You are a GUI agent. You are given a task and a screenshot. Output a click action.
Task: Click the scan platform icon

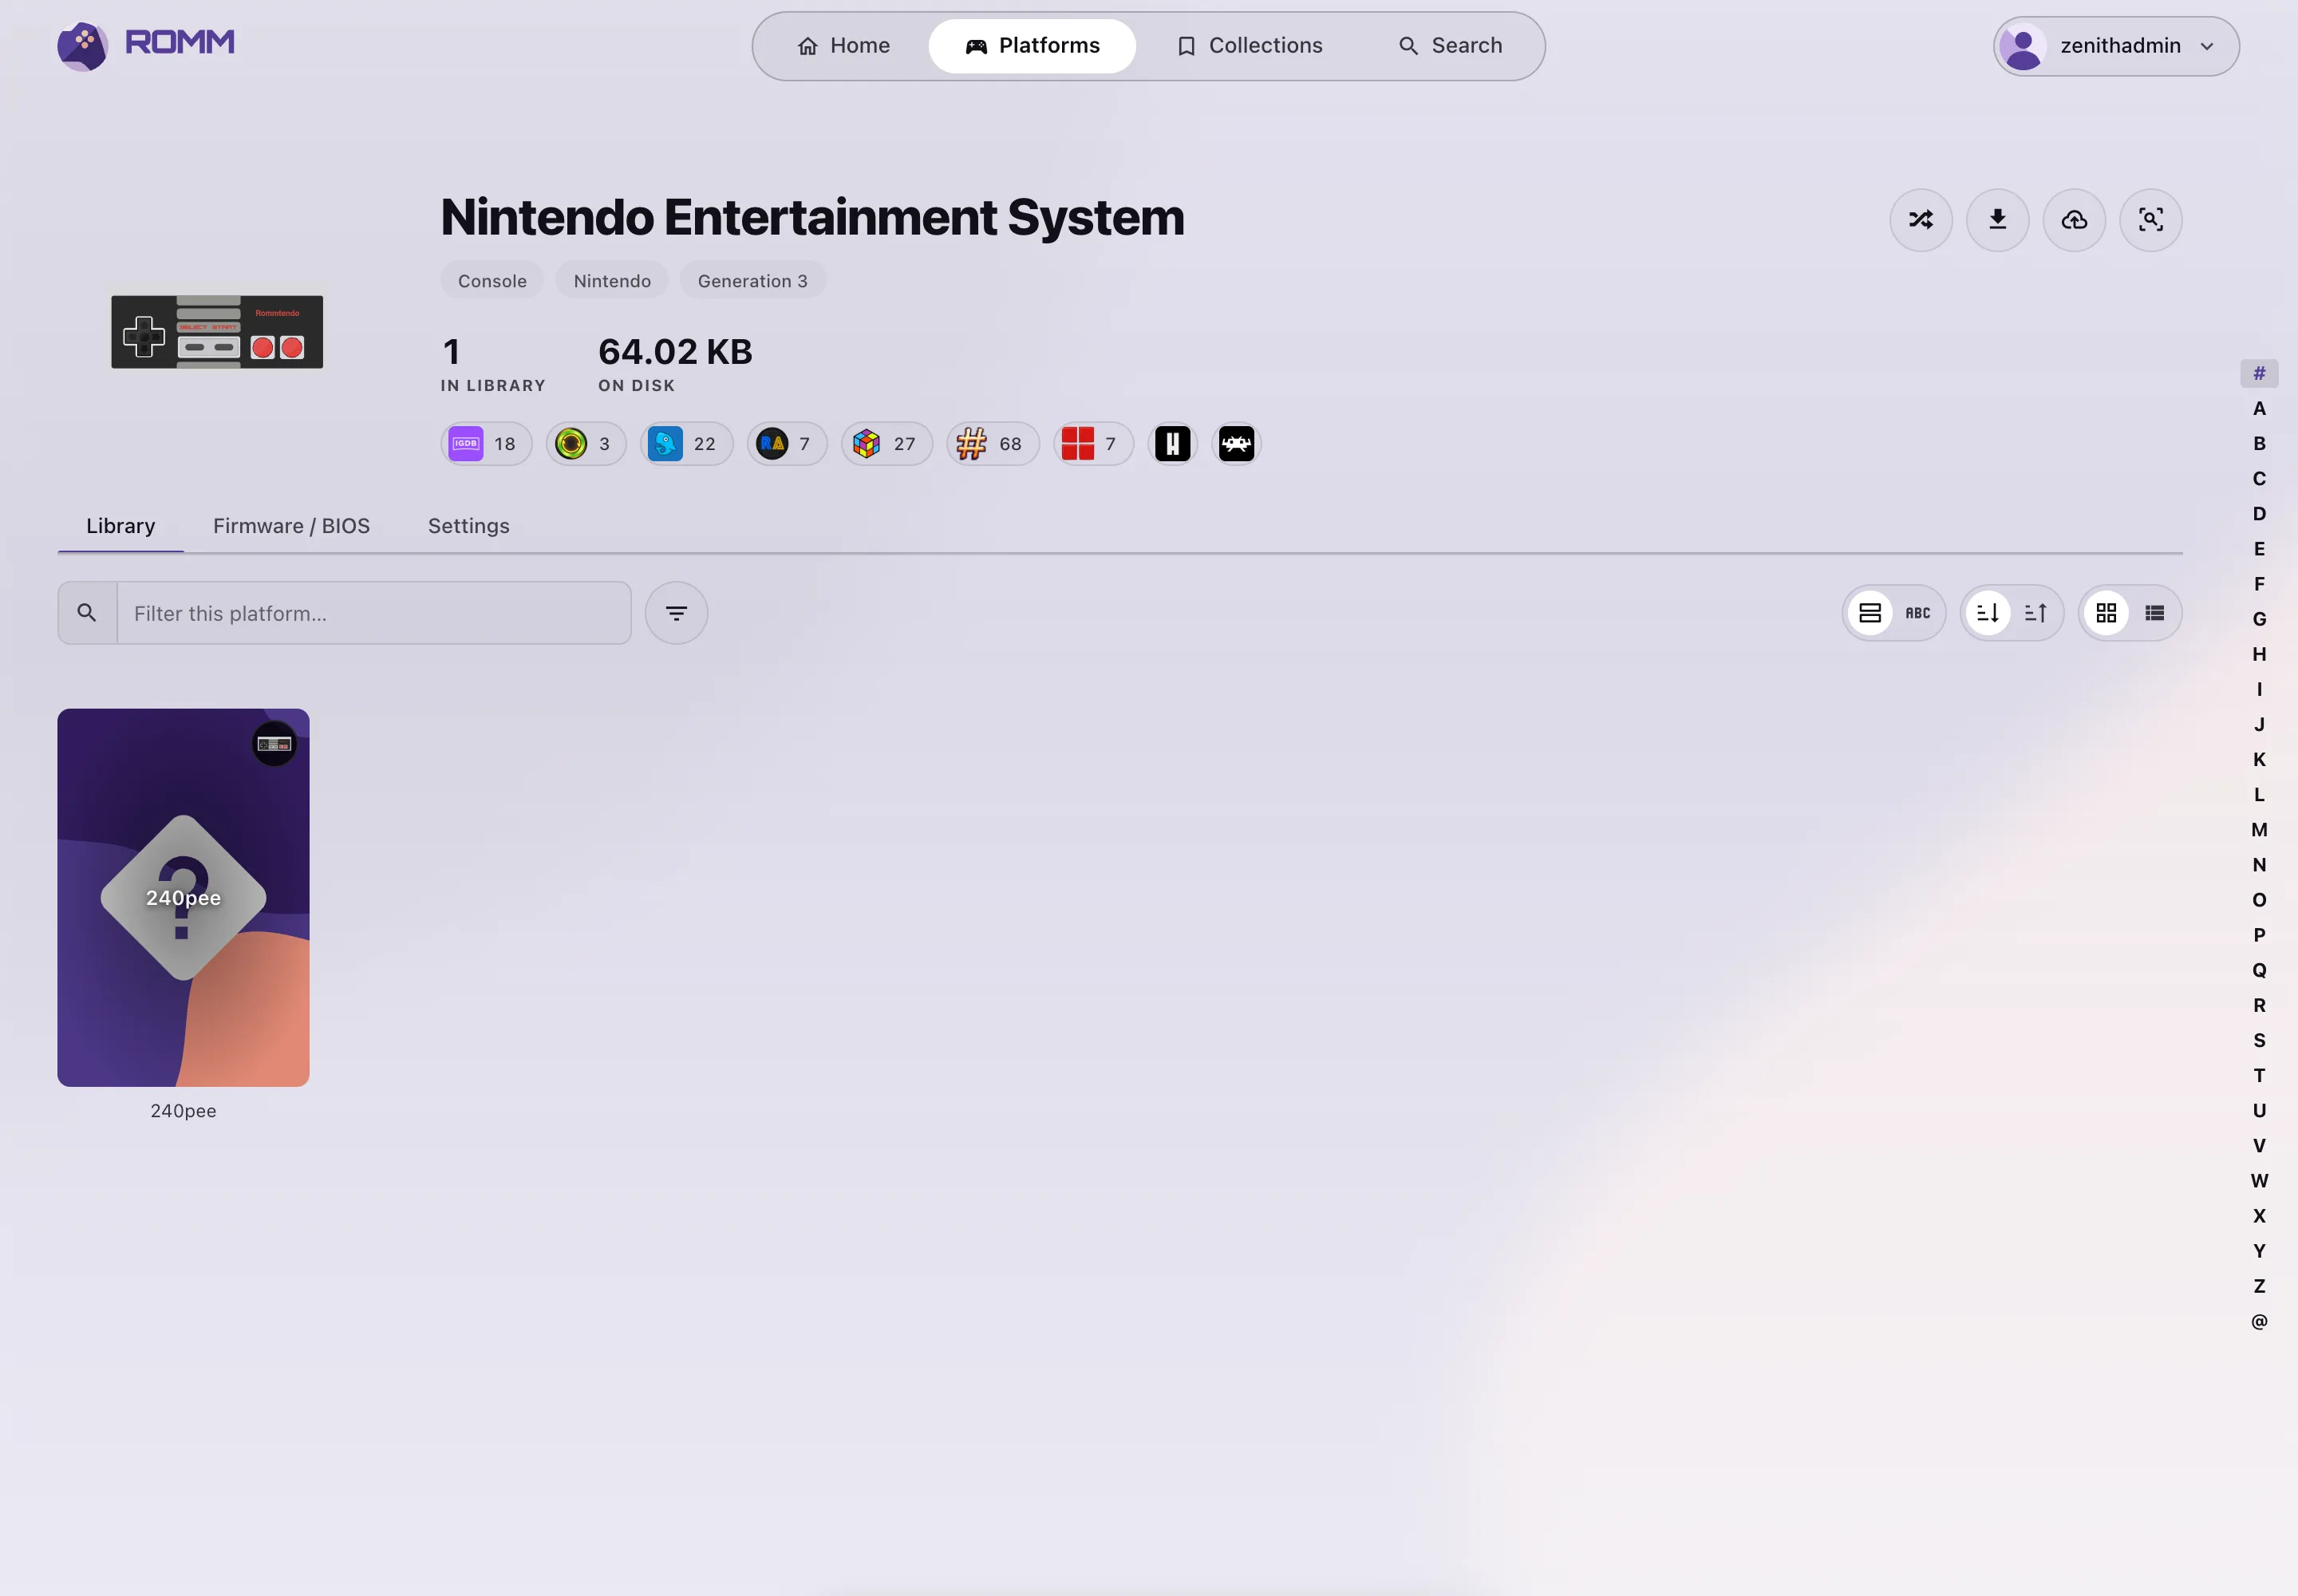pyautogui.click(x=2150, y=220)
